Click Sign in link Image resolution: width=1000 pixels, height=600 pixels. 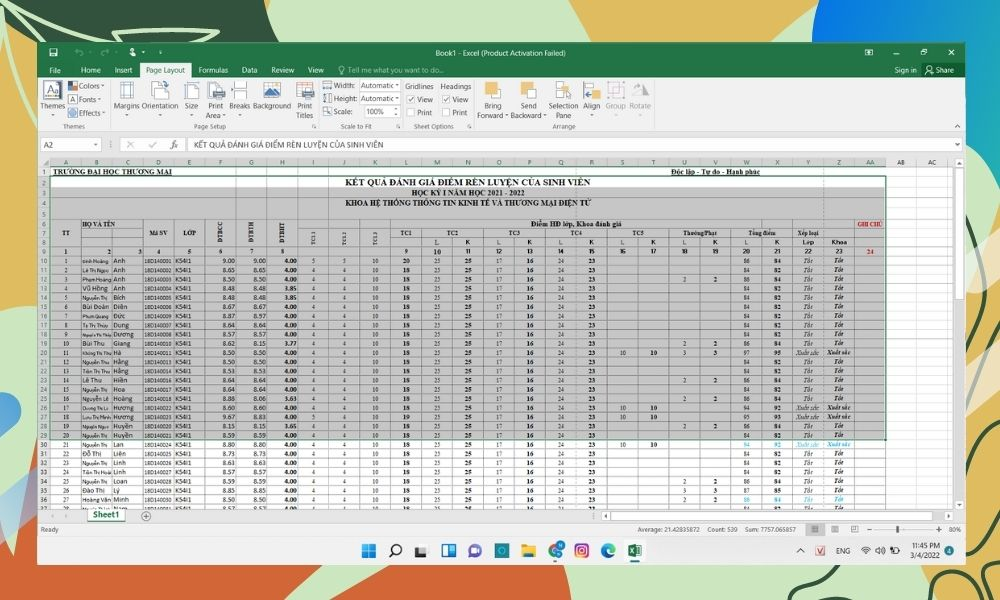[905, 70]
